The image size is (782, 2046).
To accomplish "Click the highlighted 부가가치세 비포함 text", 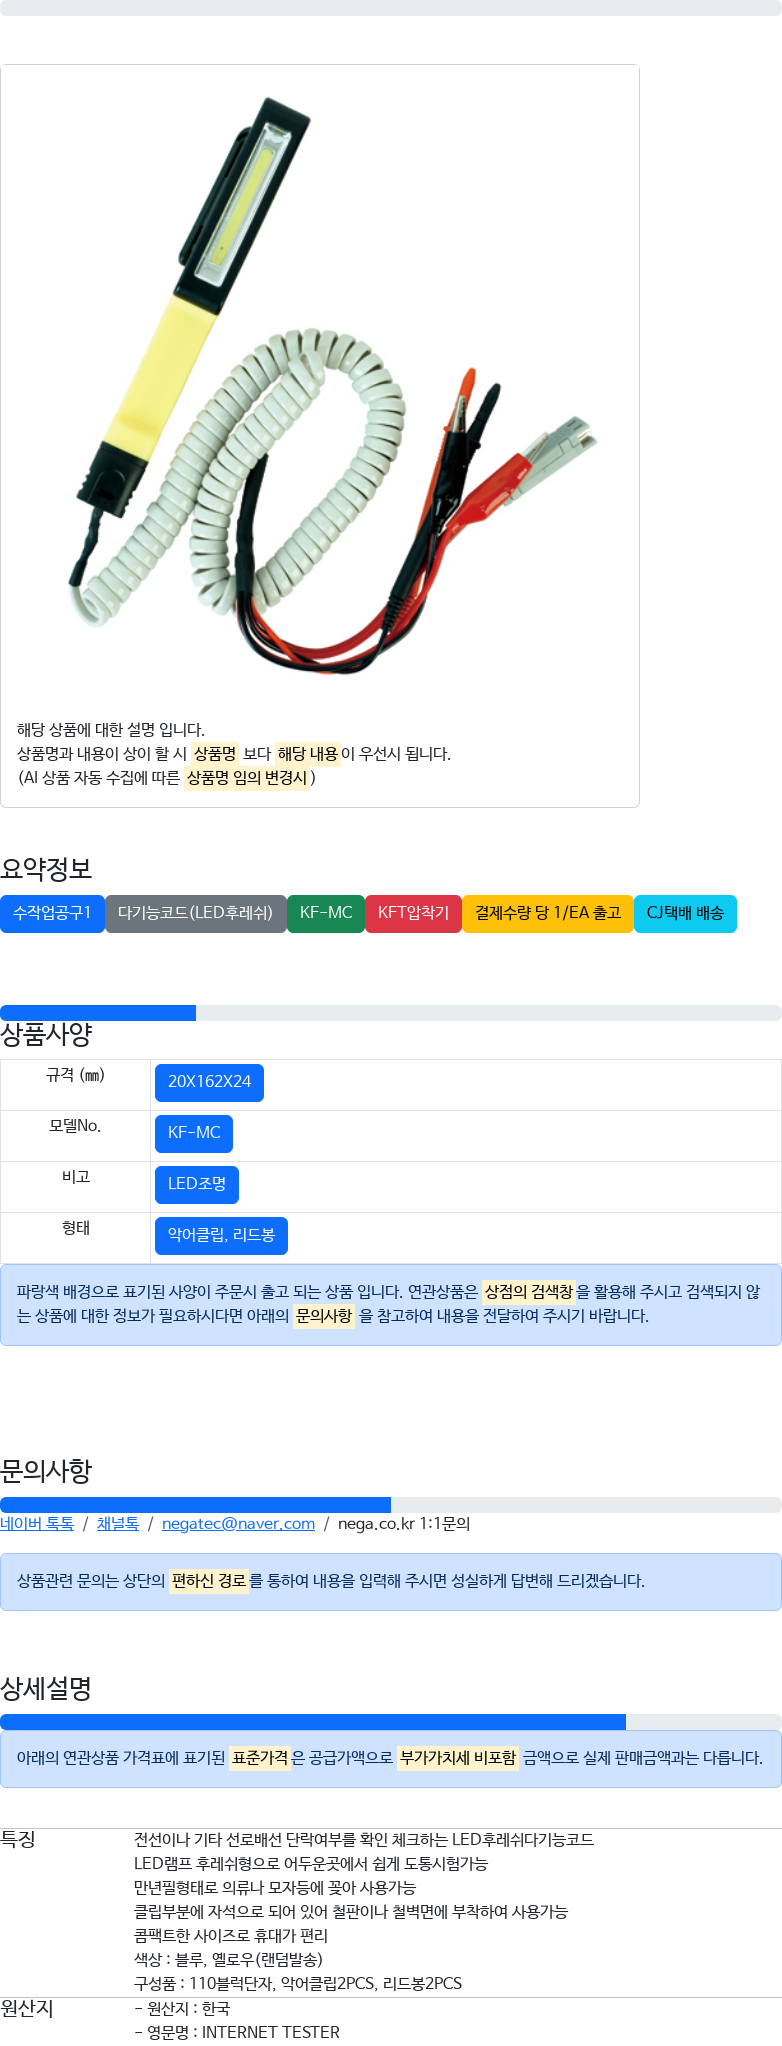I will pos(458,1758).
